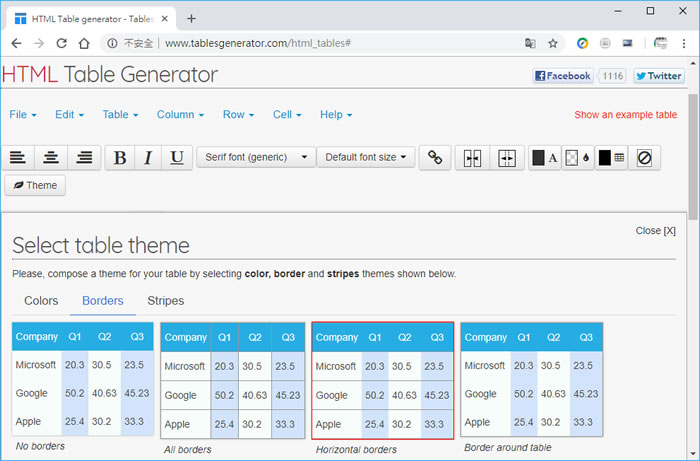
Task: Open the Table menu
Action: [x=120, y=115]
